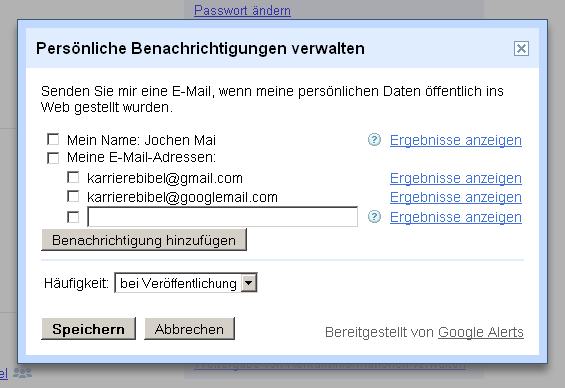Click help icon beside empty email field
This screenshot has width=565, height=388.
coord(374,217)
